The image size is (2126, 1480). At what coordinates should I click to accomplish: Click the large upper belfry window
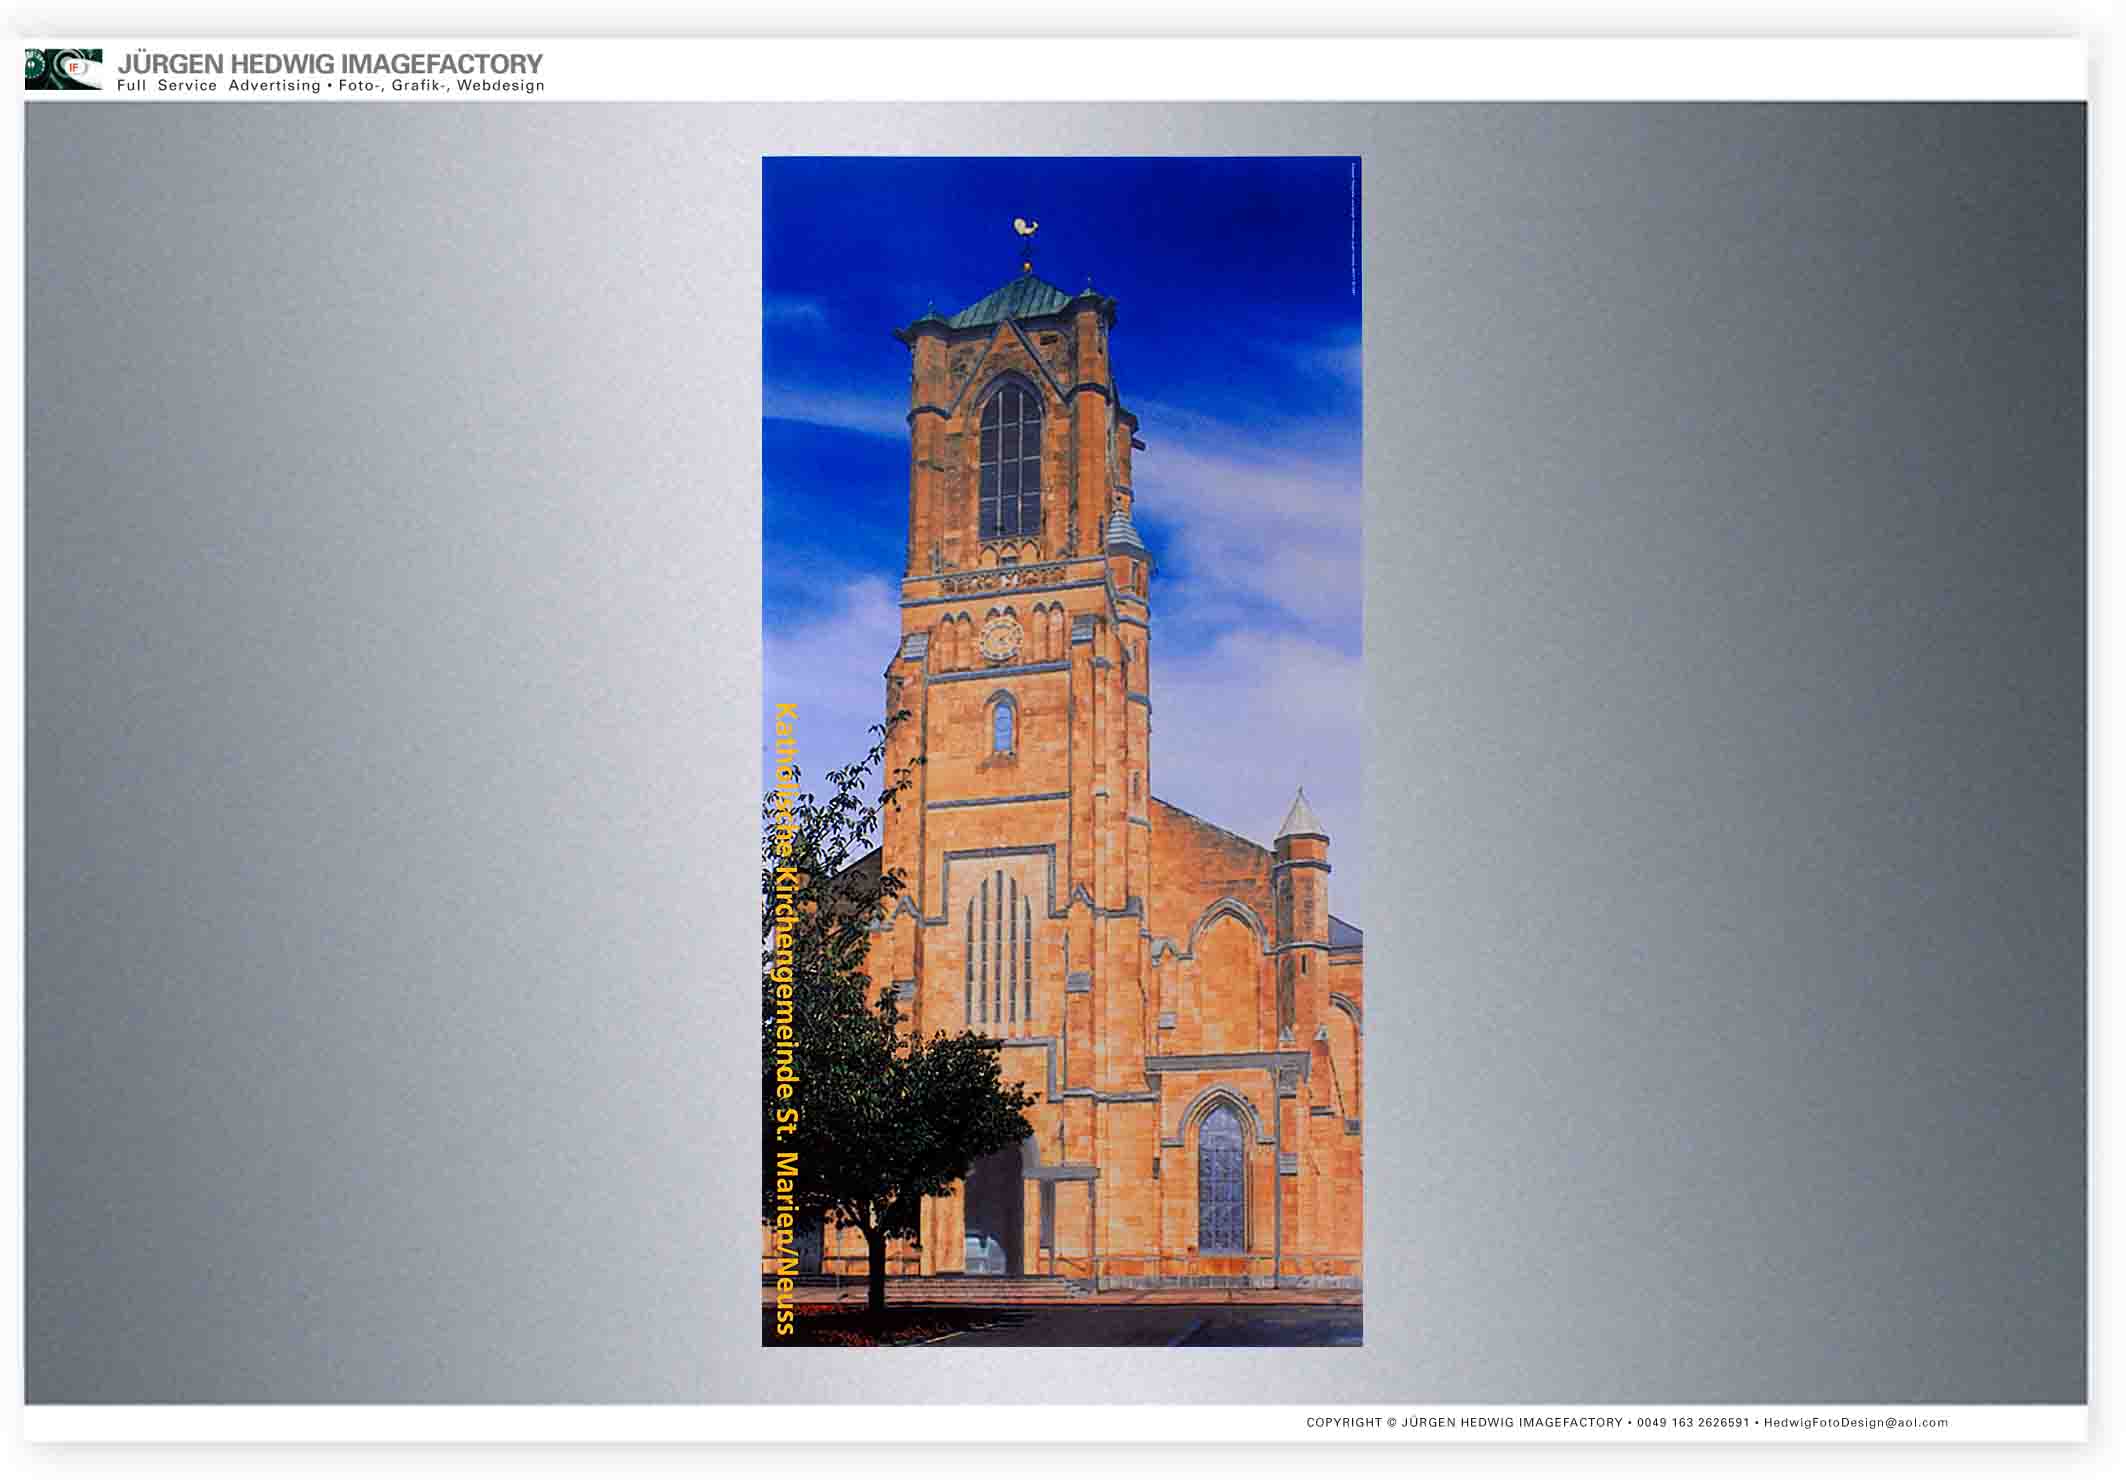click(1010, 463)
